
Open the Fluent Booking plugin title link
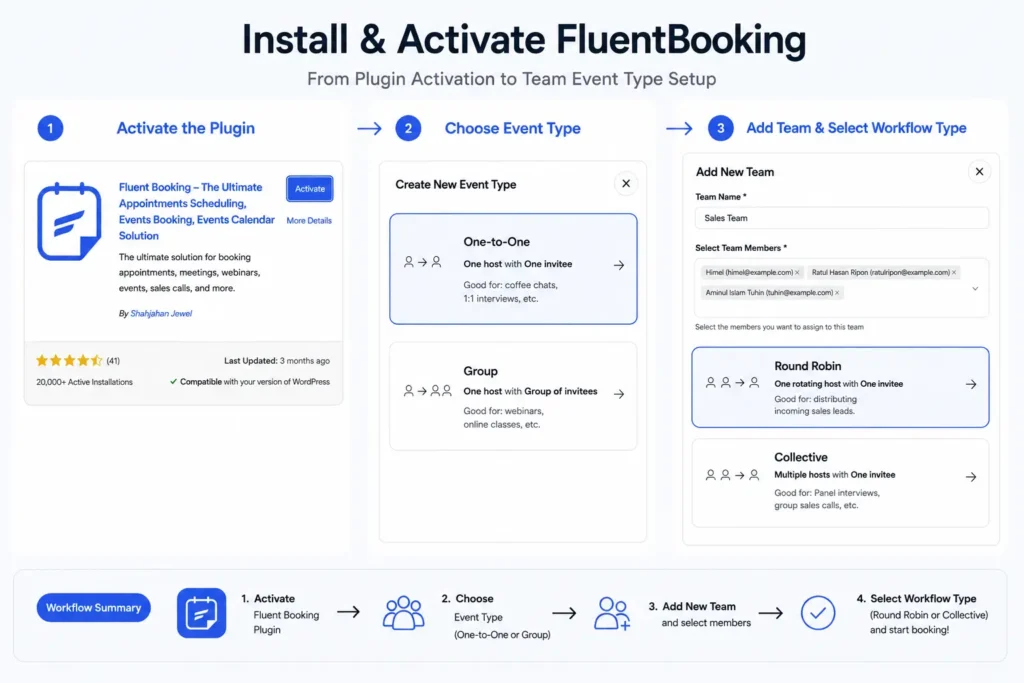point(197,211)
